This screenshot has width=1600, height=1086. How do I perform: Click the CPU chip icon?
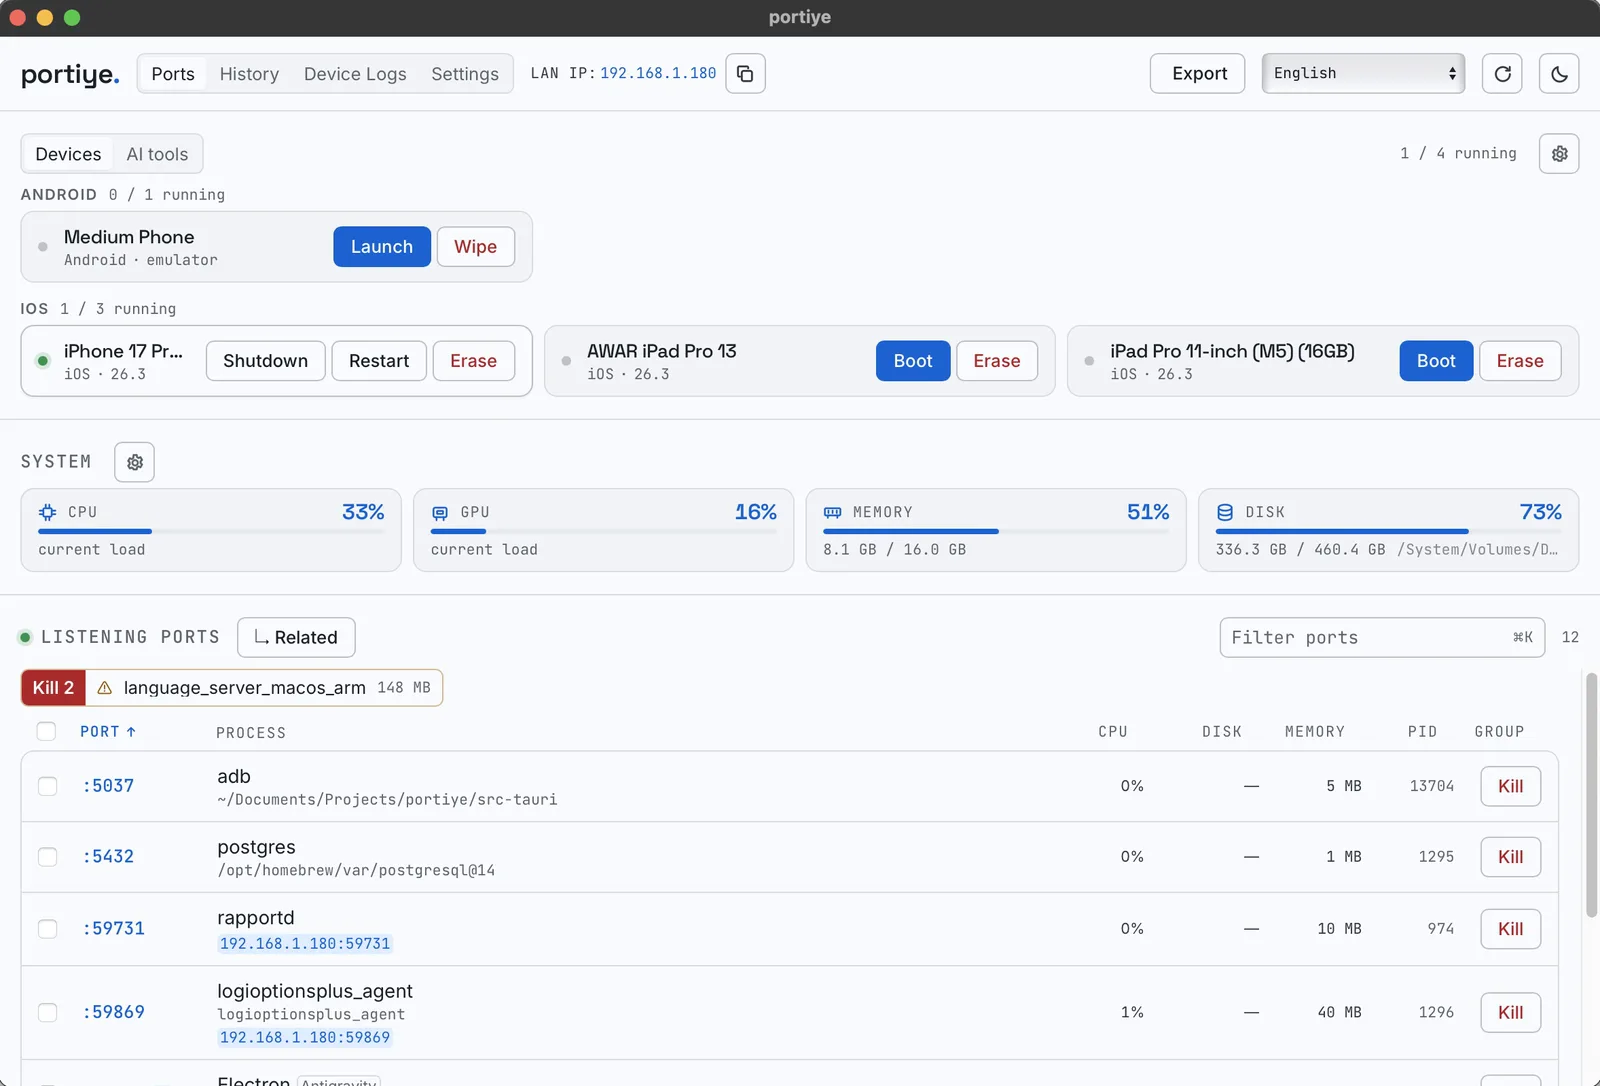coord(47,512)
